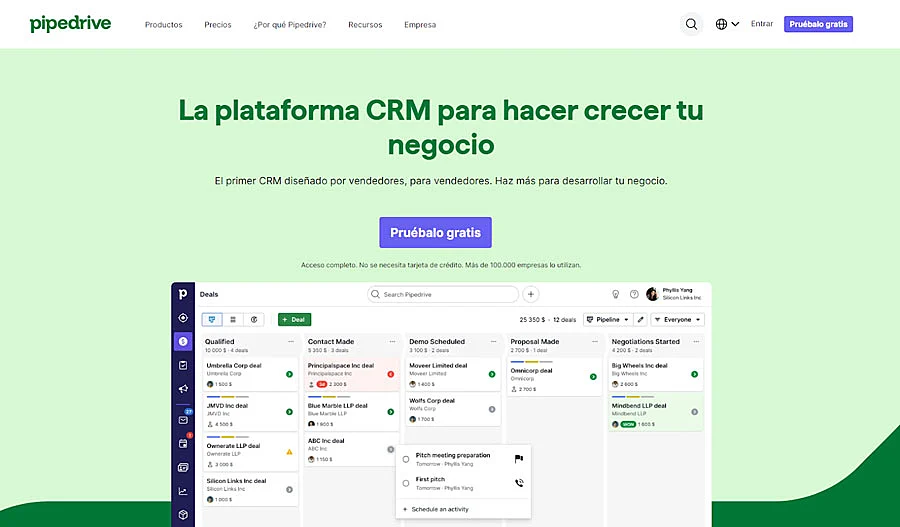
Task: Open Phyllis Yang's profile avatar
Action: [x=652, y=294]
